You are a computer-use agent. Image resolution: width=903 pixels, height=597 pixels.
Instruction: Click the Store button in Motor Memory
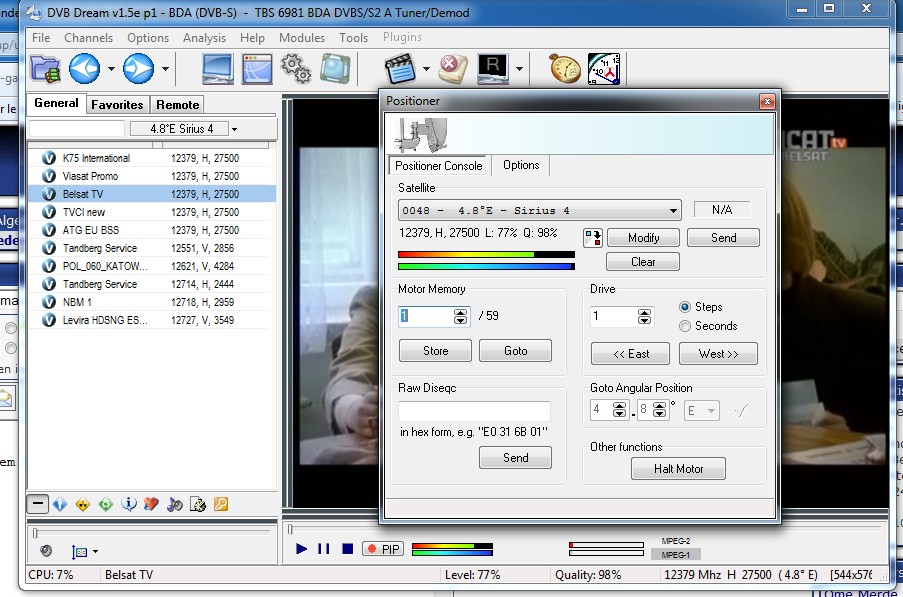[435, 351]
